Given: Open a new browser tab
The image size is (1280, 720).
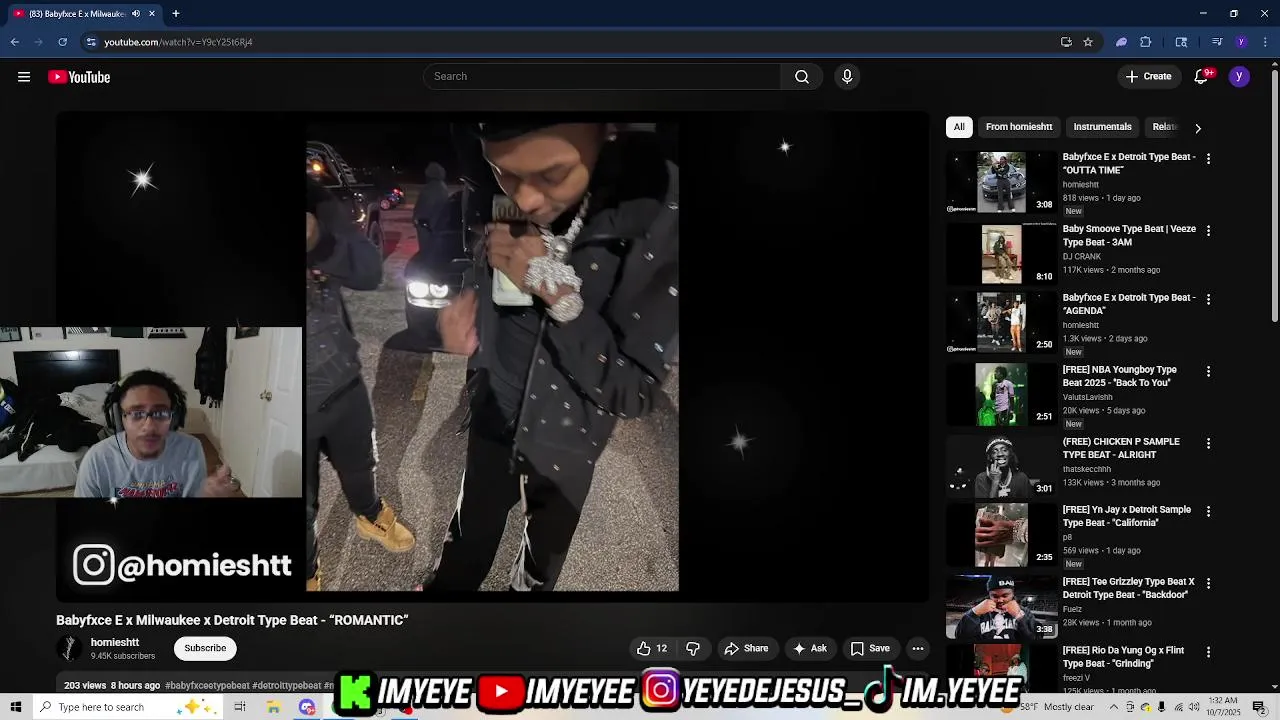Looking at the screenshot, I should click(176, 14).
